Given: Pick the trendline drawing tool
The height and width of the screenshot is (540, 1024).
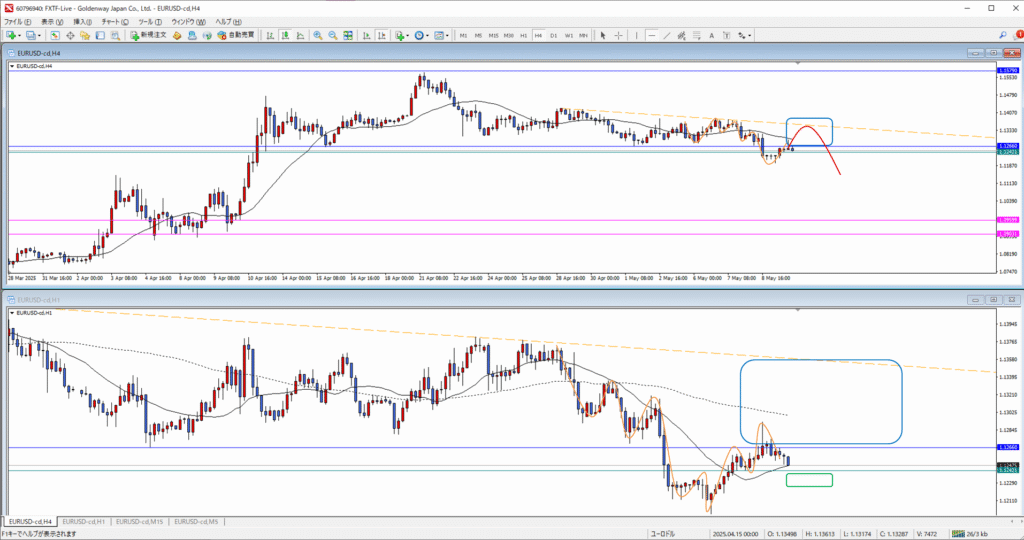Looking at the screenshot, I should pyautogui.click(x=666, y=35).
